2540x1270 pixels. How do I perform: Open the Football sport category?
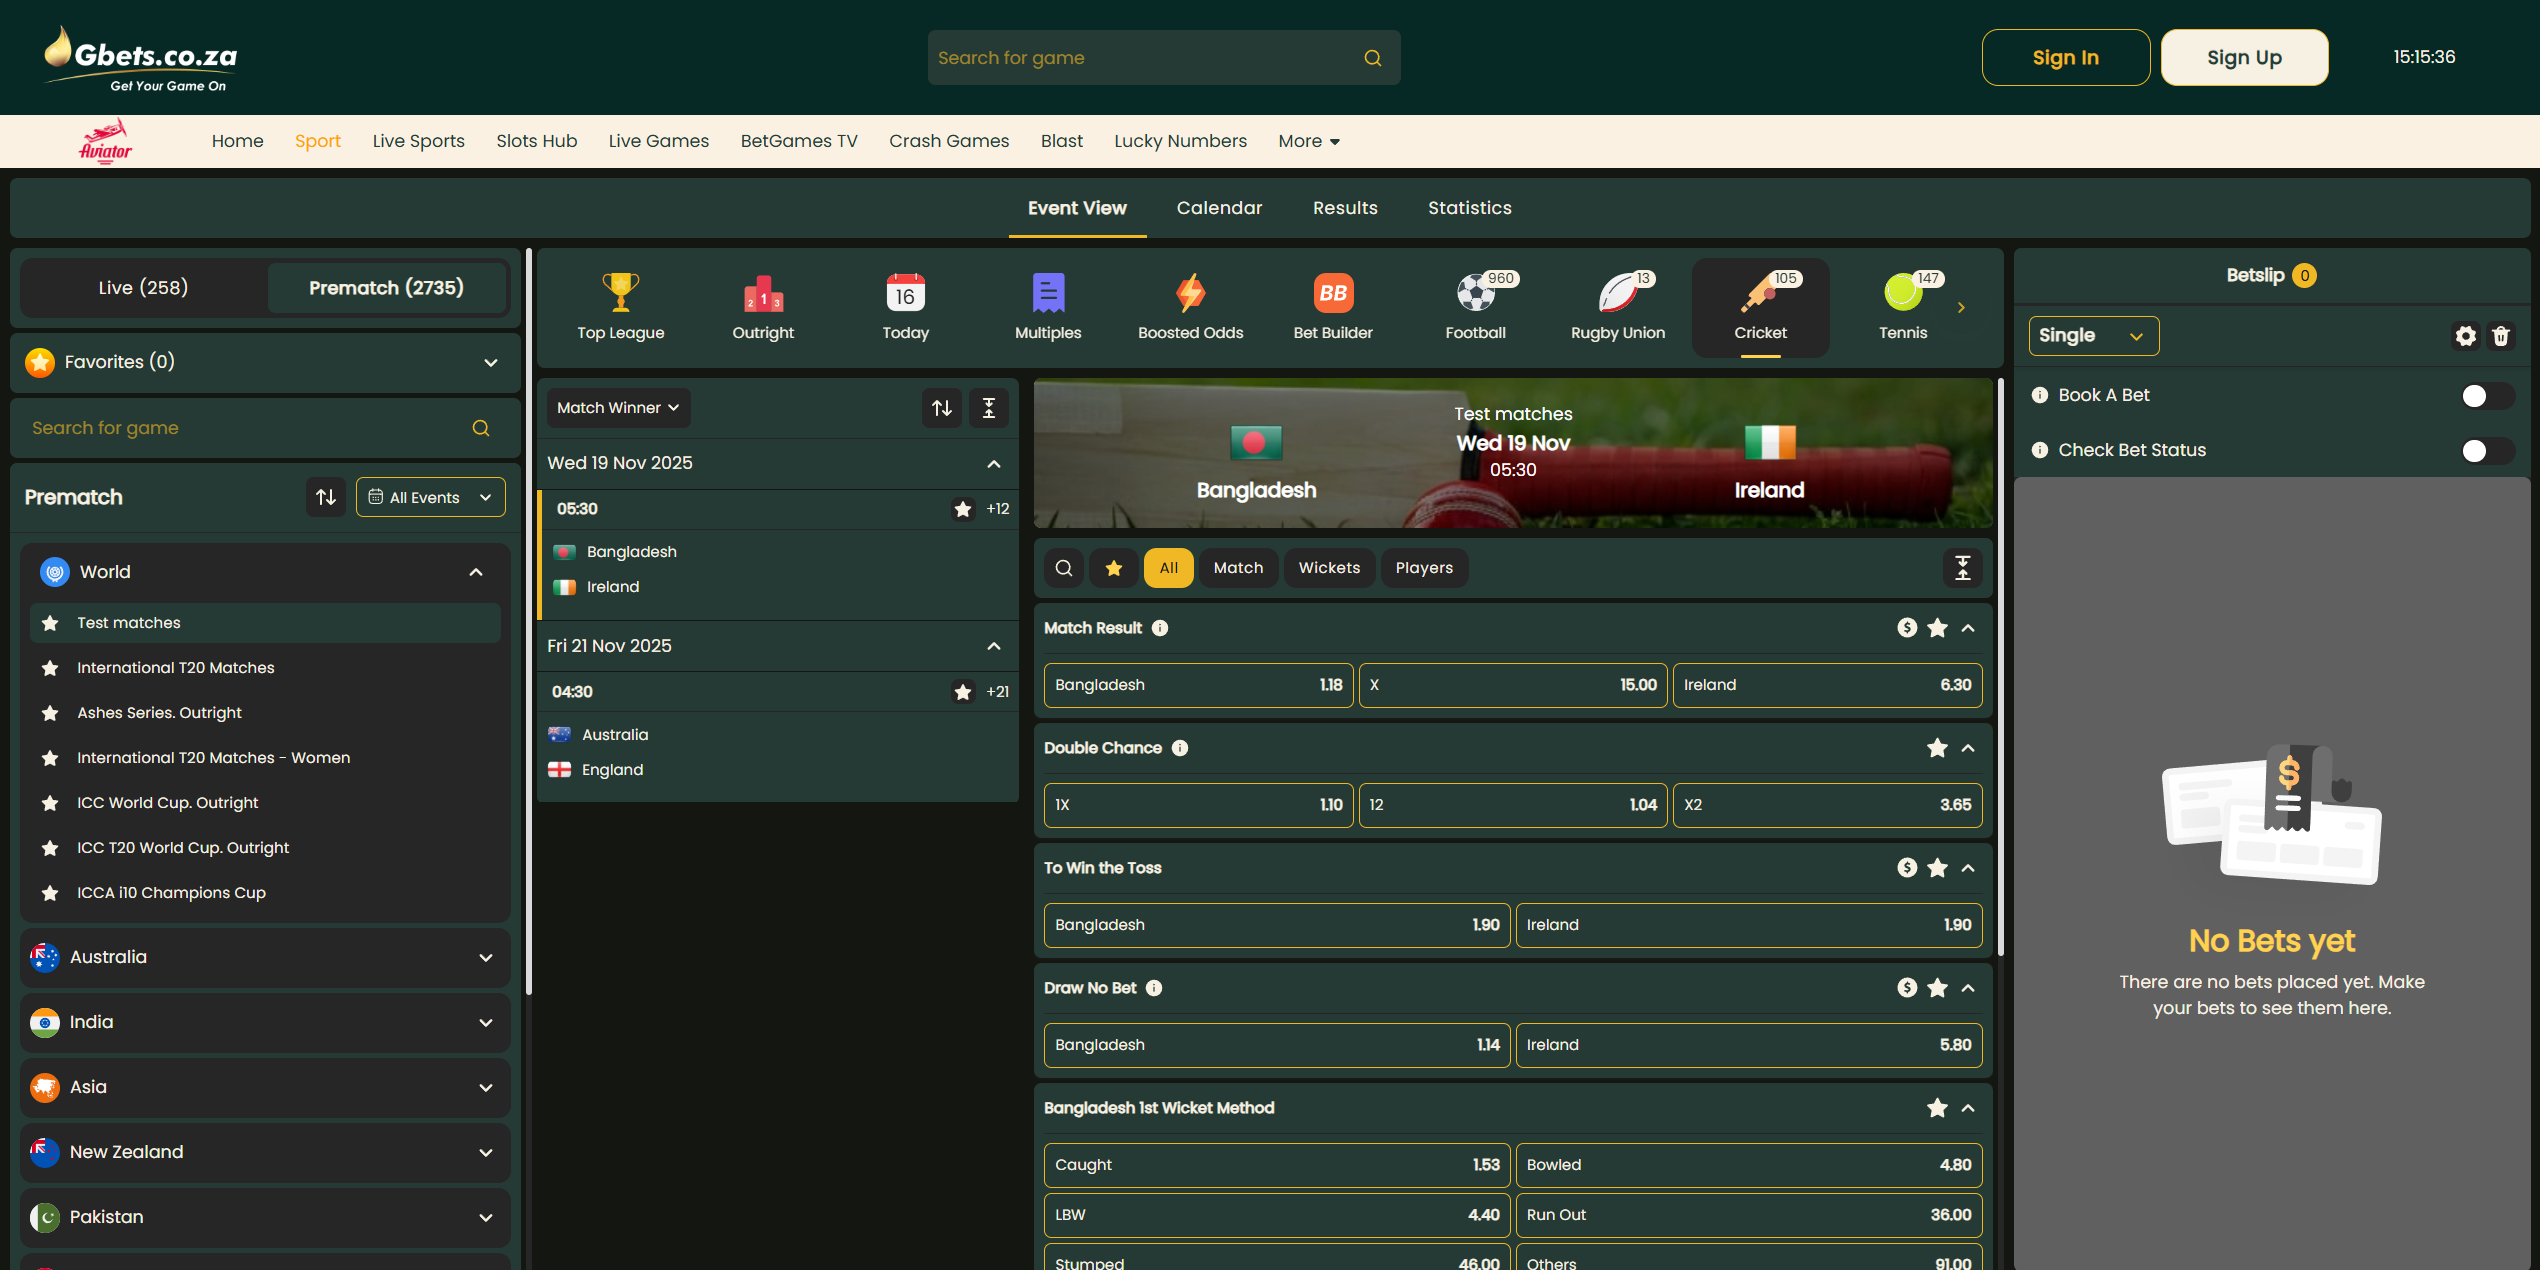[x=1476, y=305]
